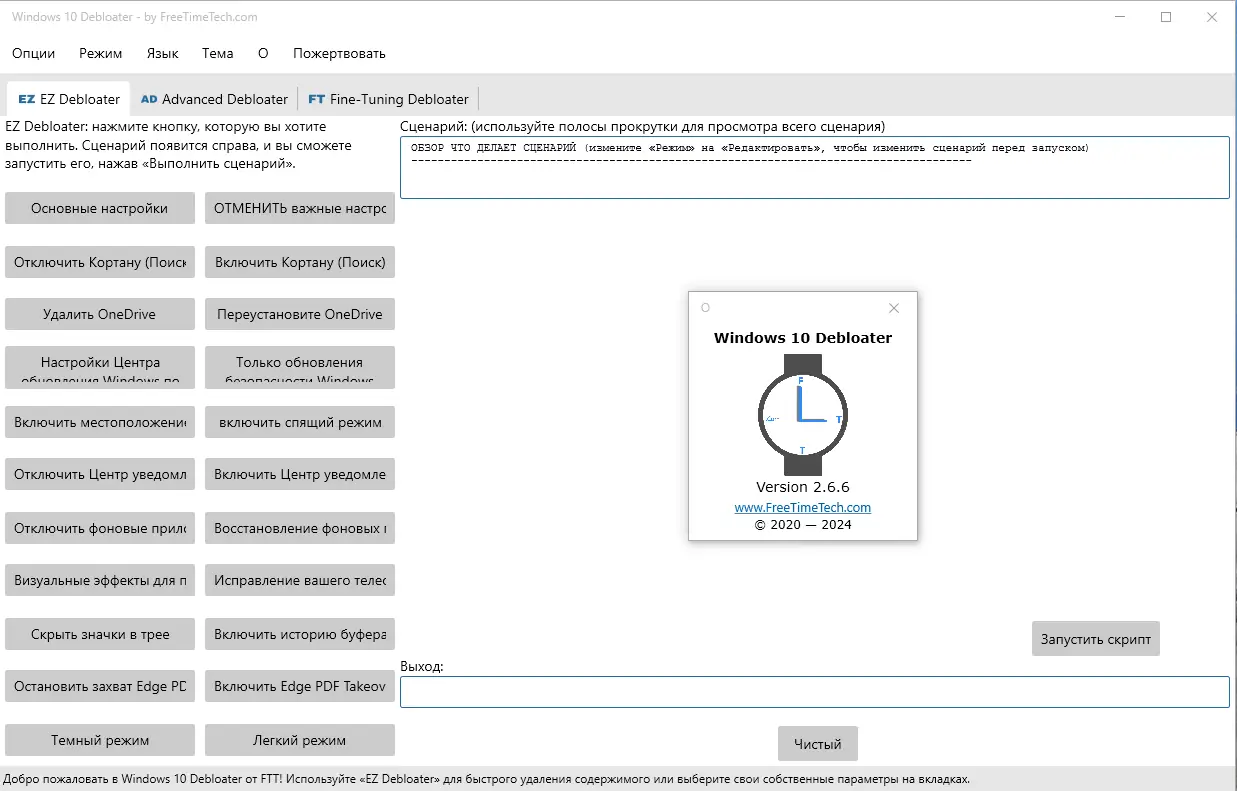1237x791 pixels.
Task: Click the FT icon on Fine-Tuning tab
Action: (x=316, y=99)
